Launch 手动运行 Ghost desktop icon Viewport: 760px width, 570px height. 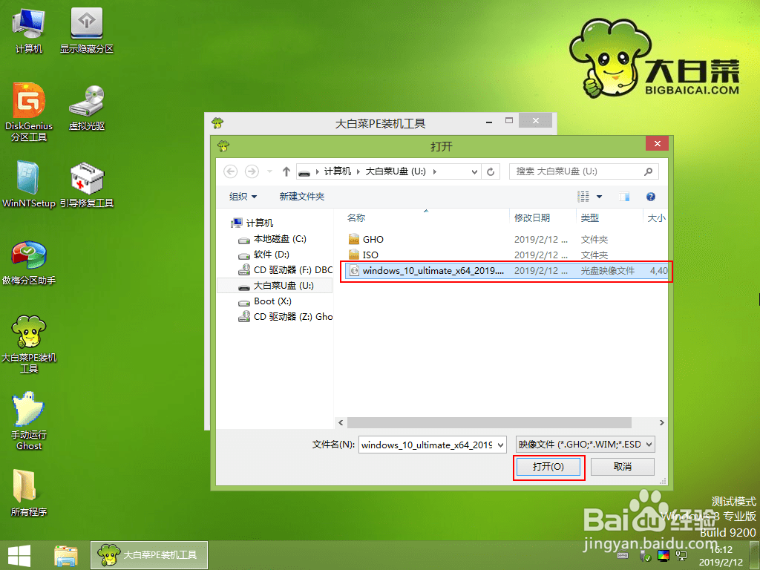(29, 421)
